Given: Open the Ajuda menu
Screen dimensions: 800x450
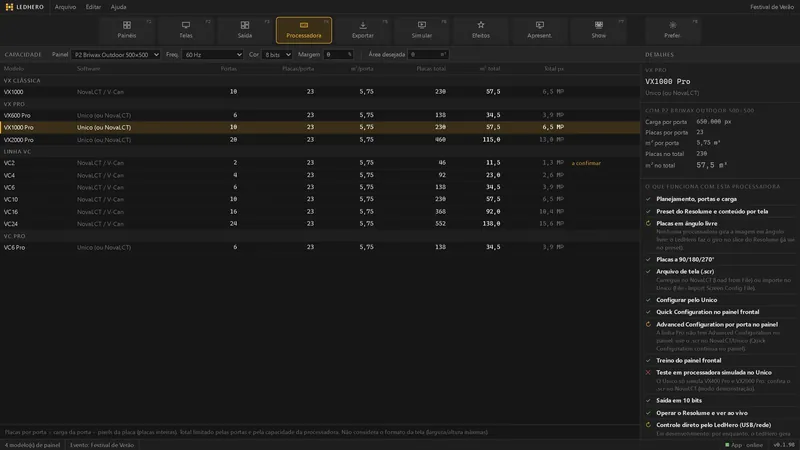Looking at the screenshot, I should pos(118,7).
